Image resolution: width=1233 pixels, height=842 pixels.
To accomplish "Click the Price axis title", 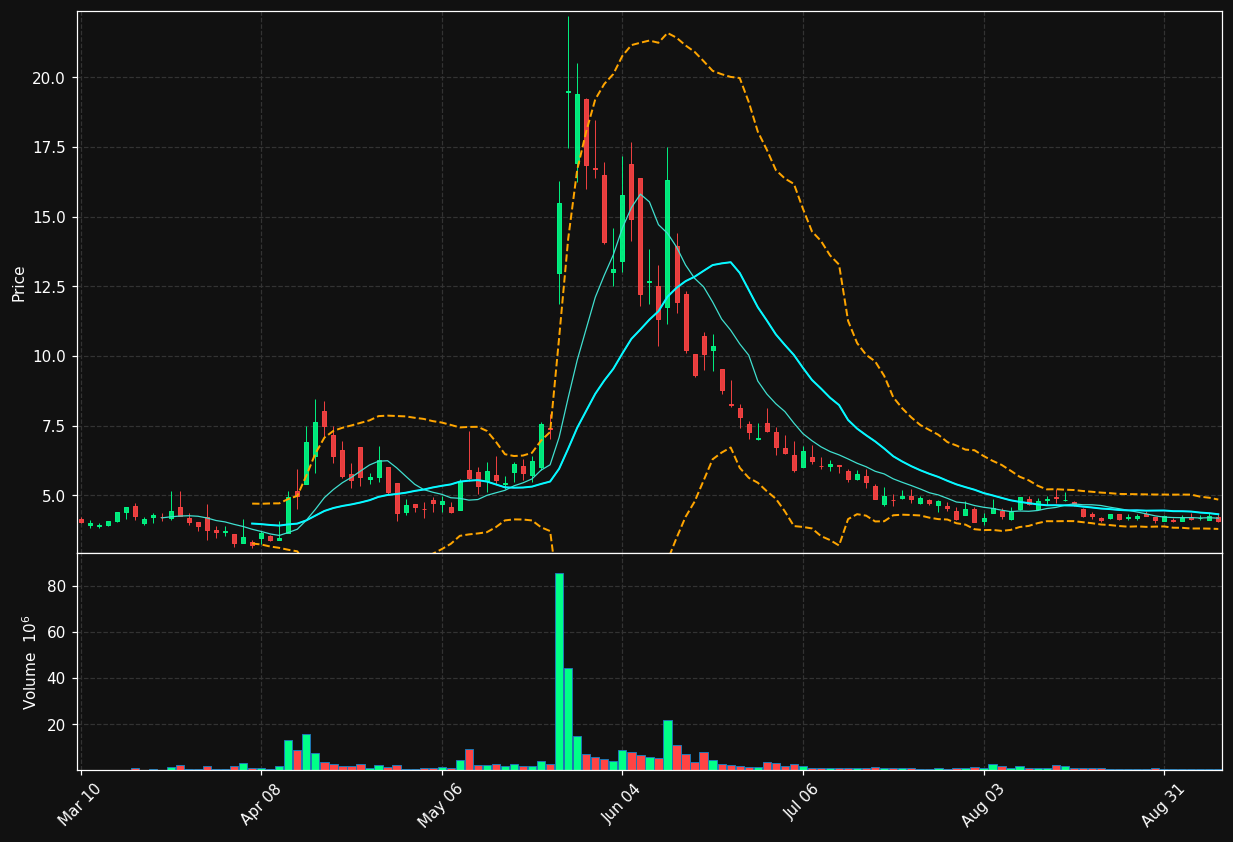I will [19, 283].
